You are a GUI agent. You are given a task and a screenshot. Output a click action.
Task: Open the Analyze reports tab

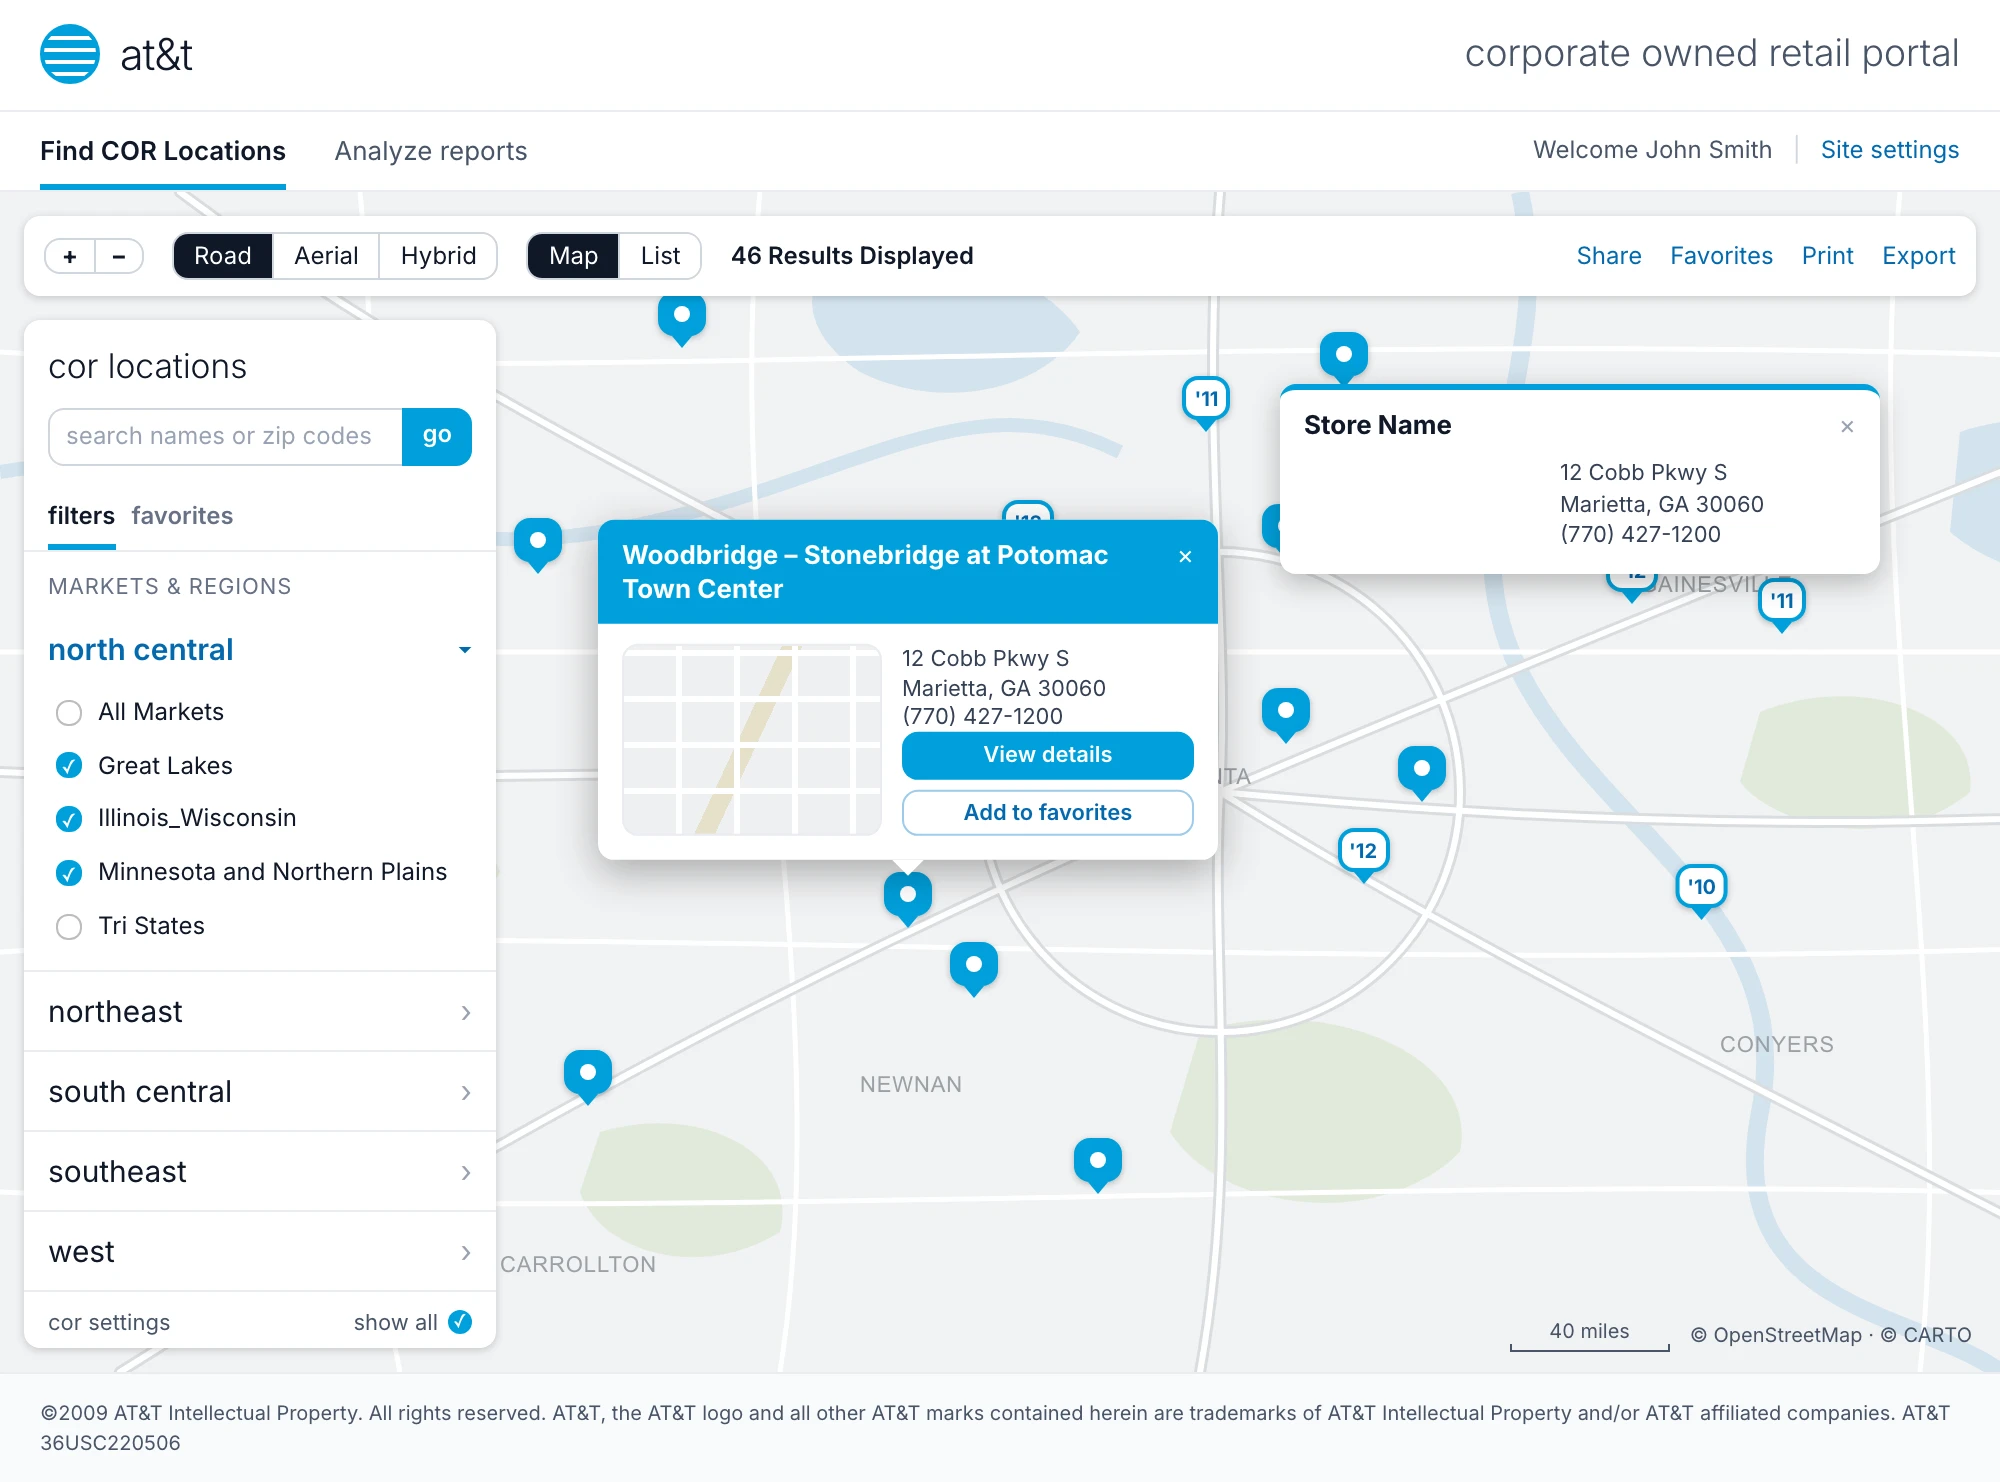(431, 151)
